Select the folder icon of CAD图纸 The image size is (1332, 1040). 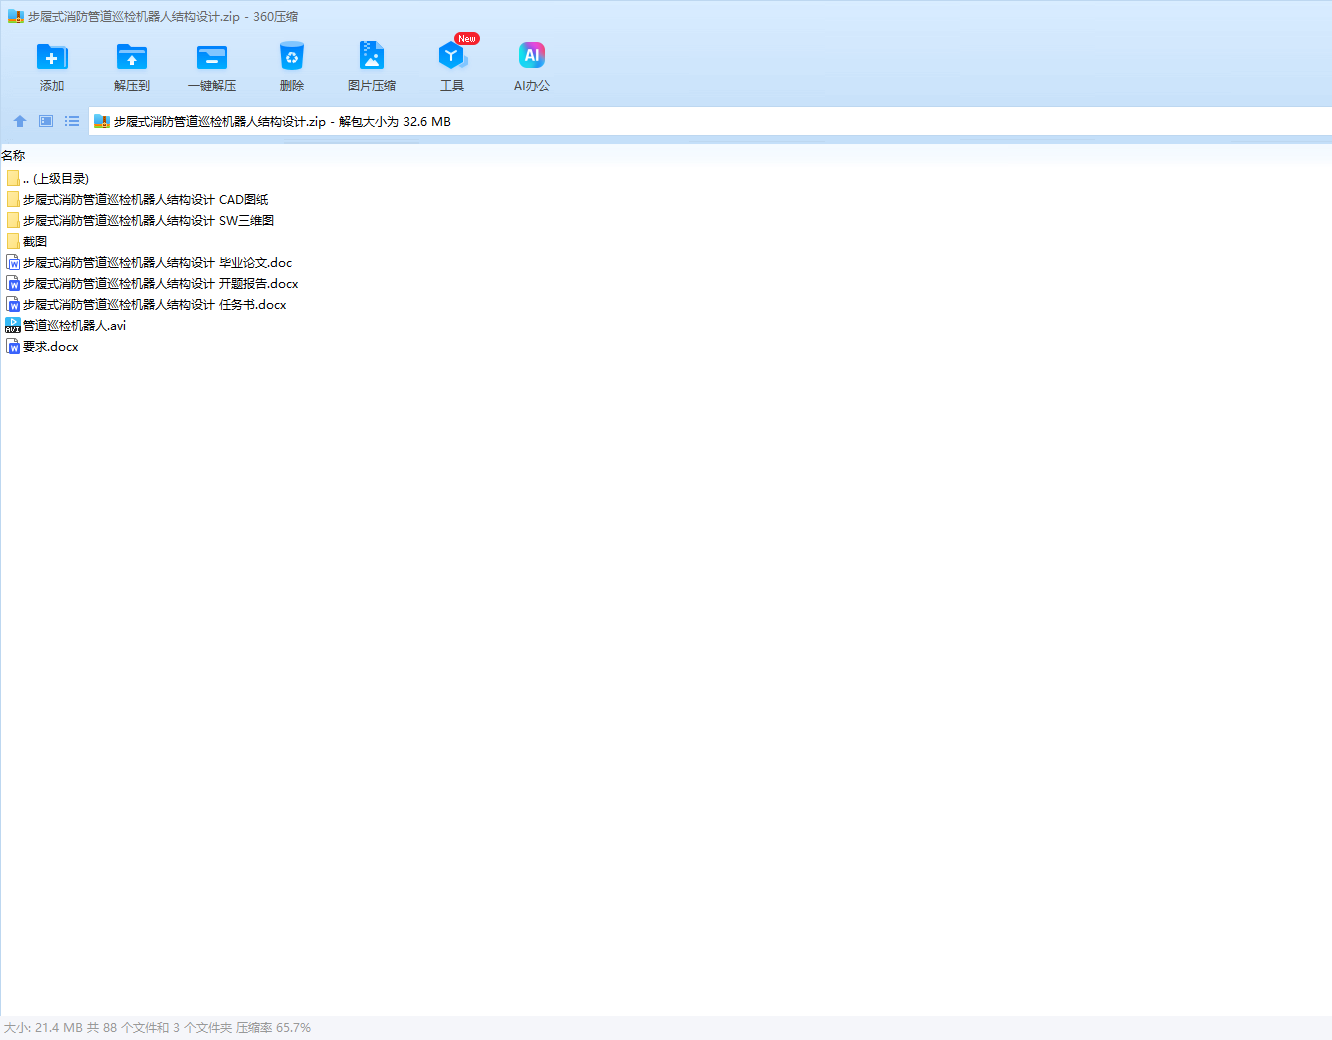(13, 199)
